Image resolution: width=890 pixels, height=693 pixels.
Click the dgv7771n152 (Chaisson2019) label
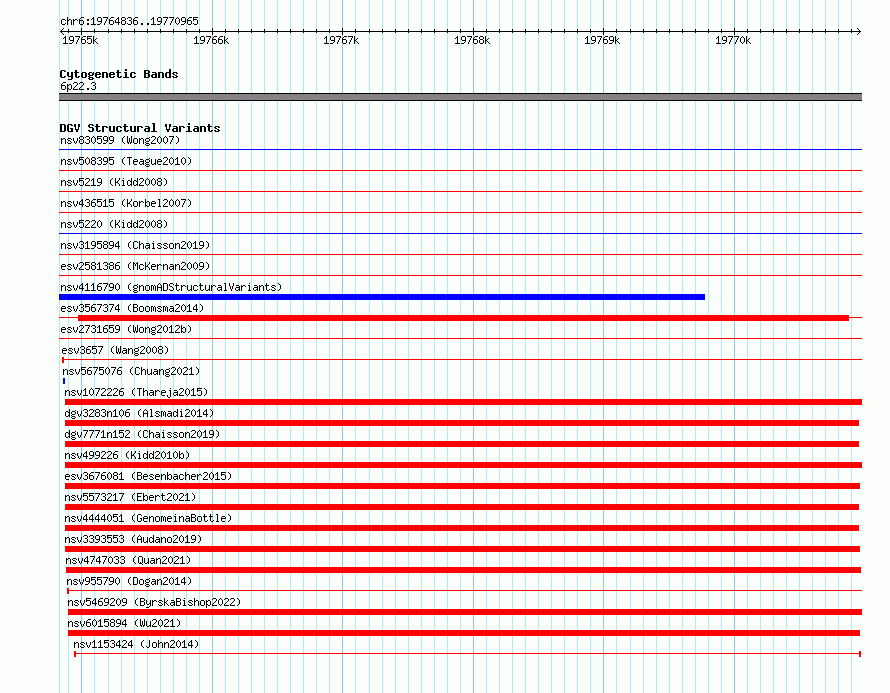pyautogui.click(x=142, y=434)
